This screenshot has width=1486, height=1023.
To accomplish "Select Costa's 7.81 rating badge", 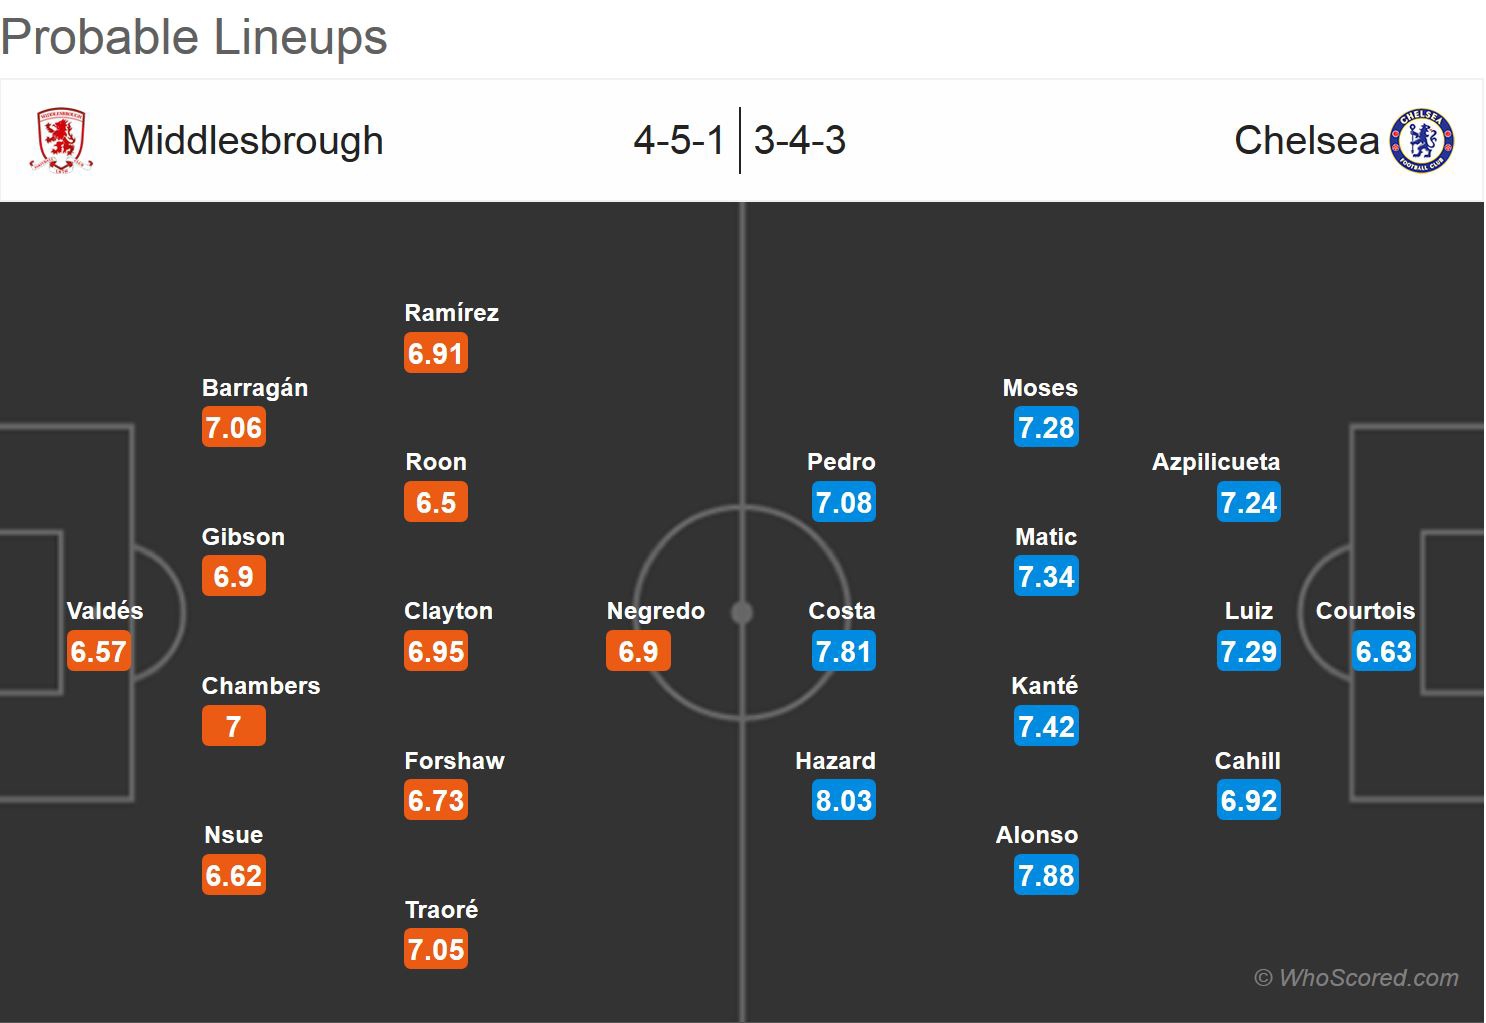I will click(844, 652).
